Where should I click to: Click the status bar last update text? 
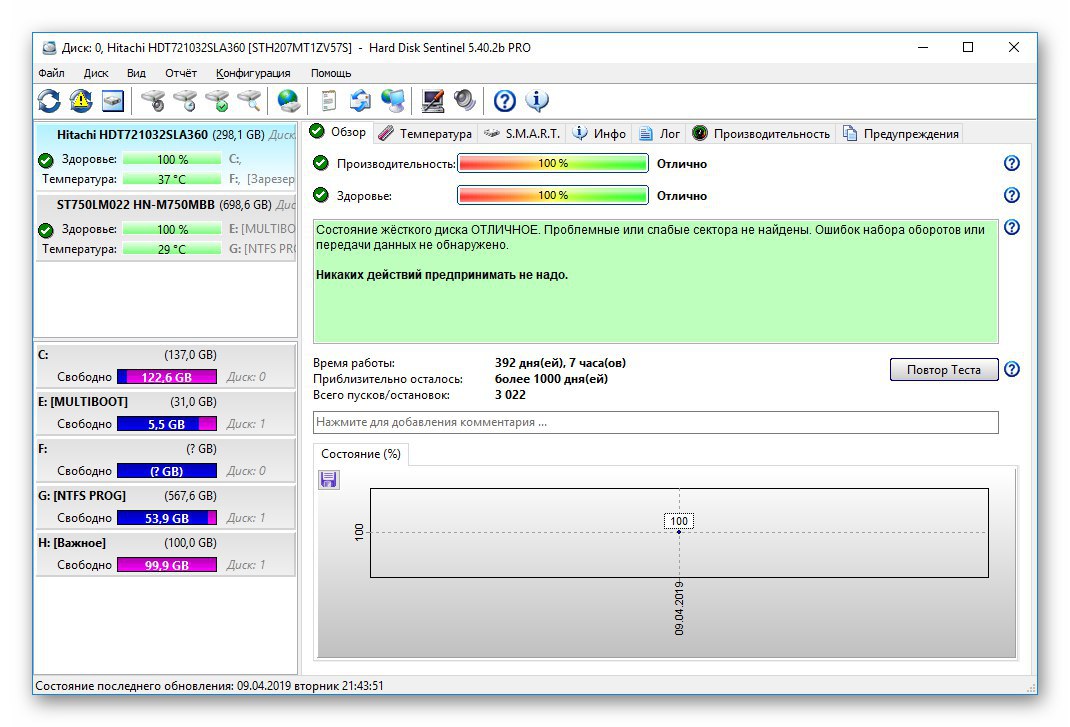(209, 685)
